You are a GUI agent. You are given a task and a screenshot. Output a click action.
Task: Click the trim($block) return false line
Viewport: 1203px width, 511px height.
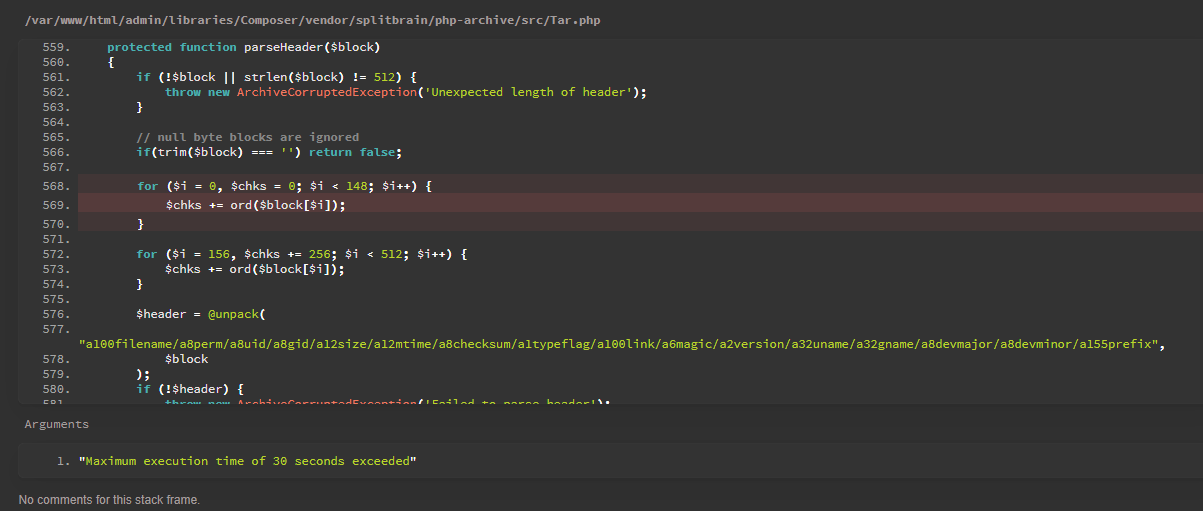pos(269,152)
